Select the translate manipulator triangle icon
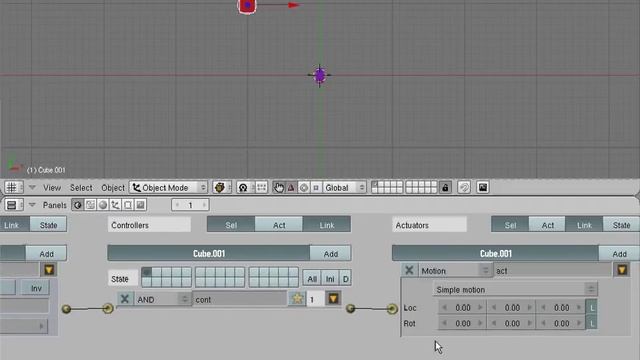The image size is (640, 360). pos(291,187)
